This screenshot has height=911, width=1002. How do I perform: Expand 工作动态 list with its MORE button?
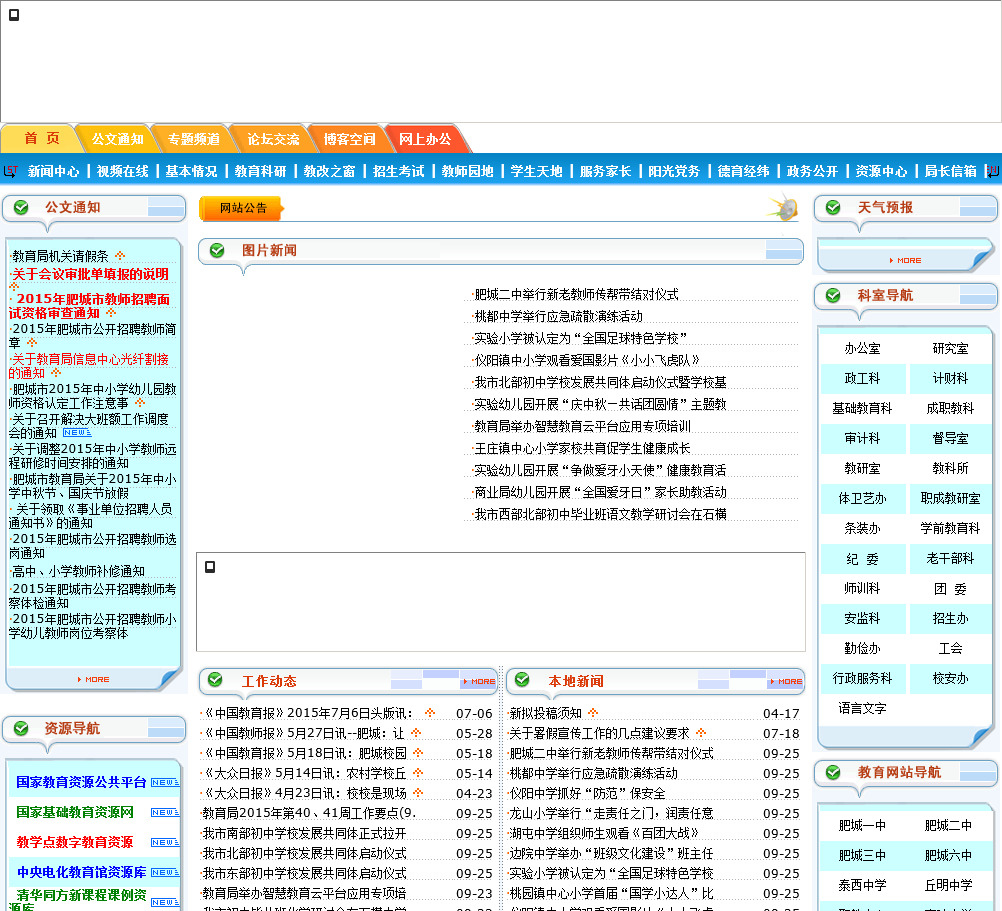pyautogui.click(x=478, y=681)
